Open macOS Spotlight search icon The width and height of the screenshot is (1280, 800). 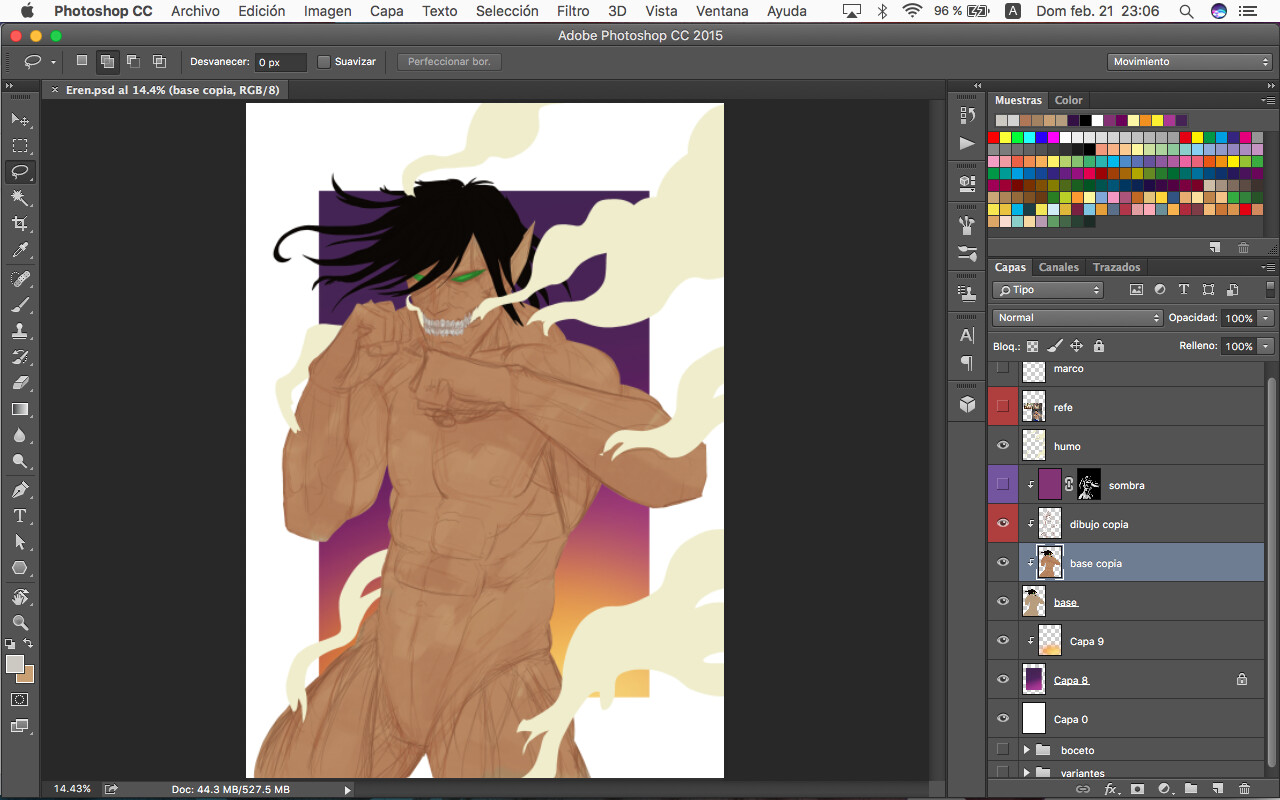point(1186,11)
